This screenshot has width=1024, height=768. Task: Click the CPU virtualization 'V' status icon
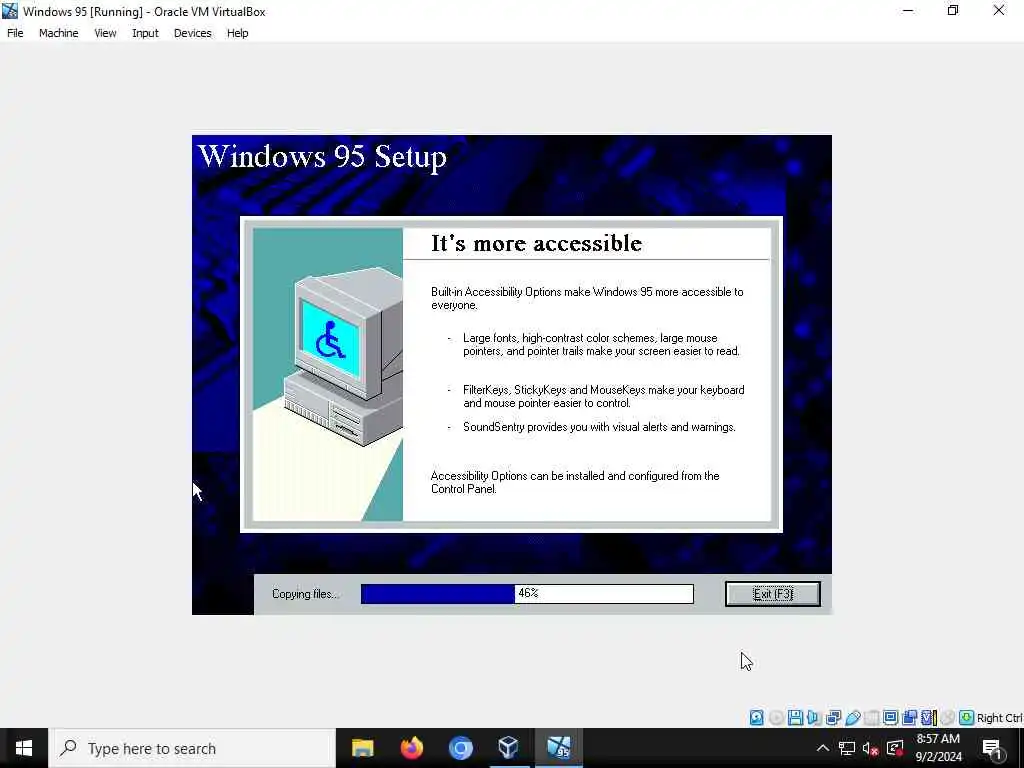coord(929,718)
